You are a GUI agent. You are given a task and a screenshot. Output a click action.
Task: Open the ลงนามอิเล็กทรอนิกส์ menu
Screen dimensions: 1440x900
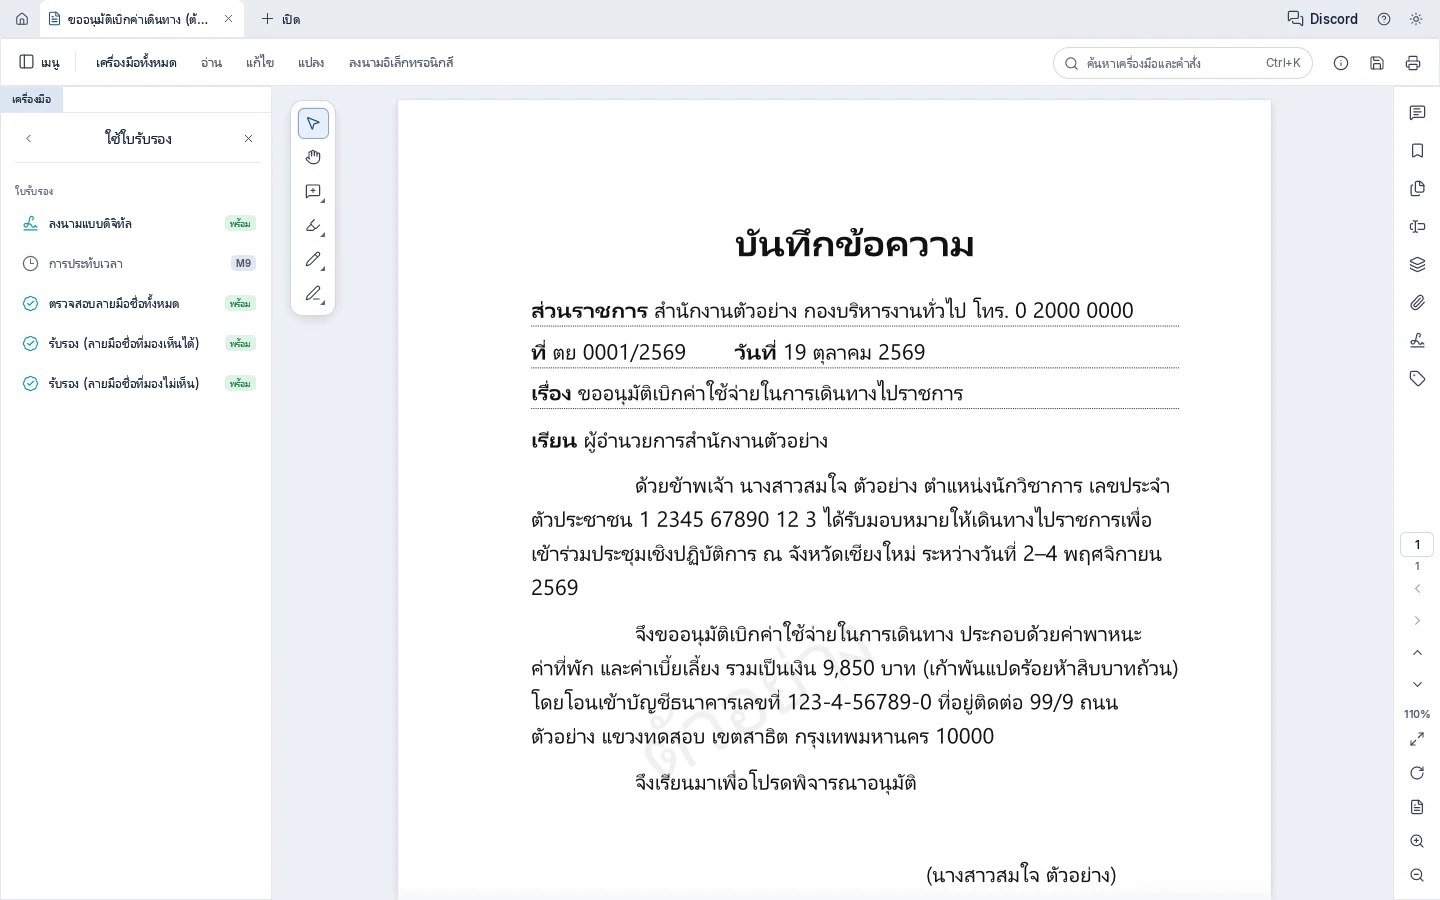(401, 62)
